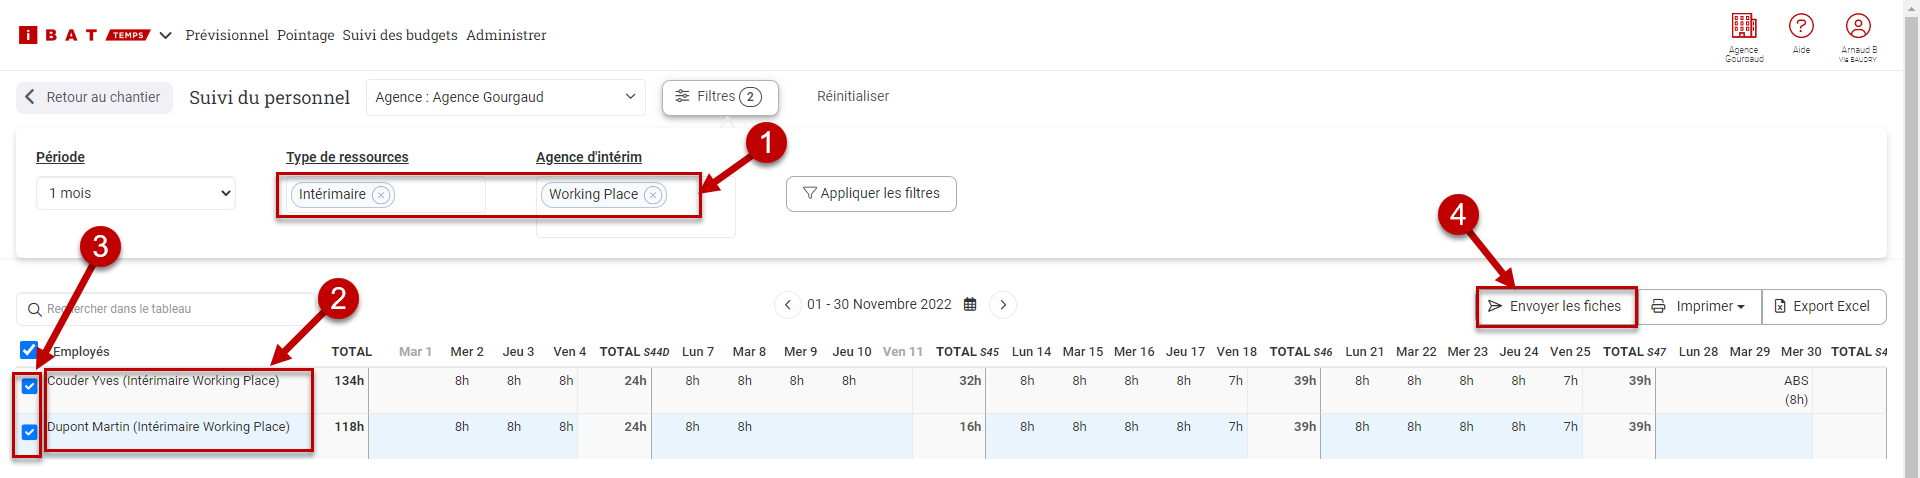Open the Agence Gourgaud dropdown
The width and height of the screenshot is (1920, 478).
[x=505, y=97]
